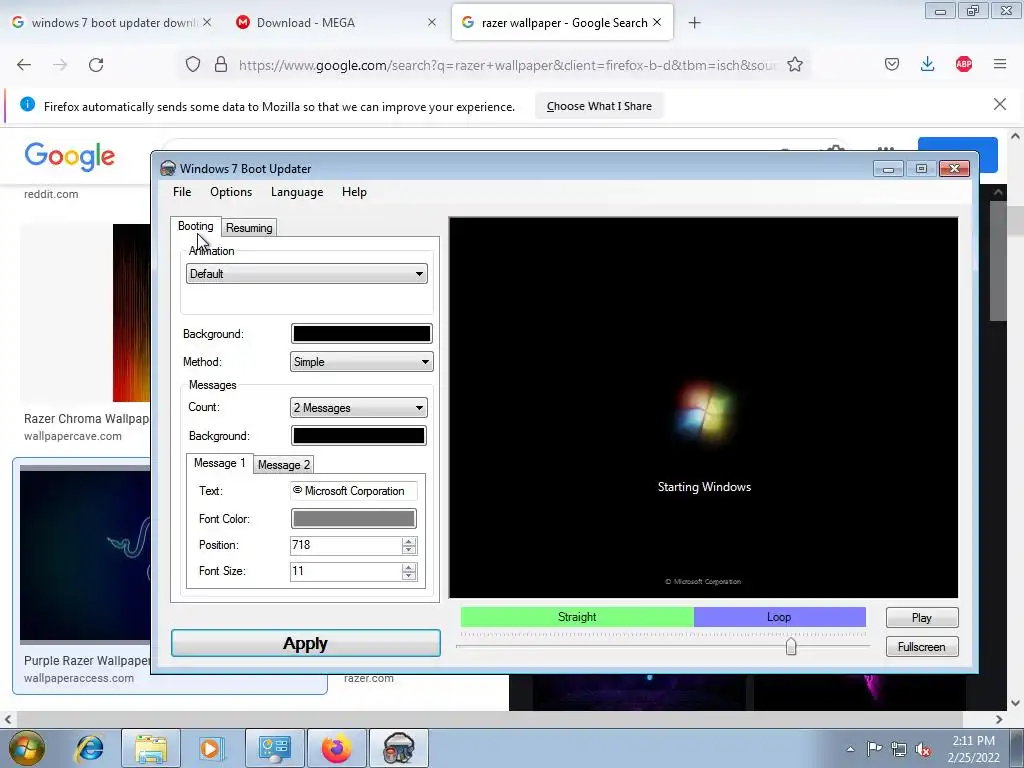Click the site padlock icon
The height and width of the screenshot is (768, 1024).
pyautogui.click(x=221, y=64)
